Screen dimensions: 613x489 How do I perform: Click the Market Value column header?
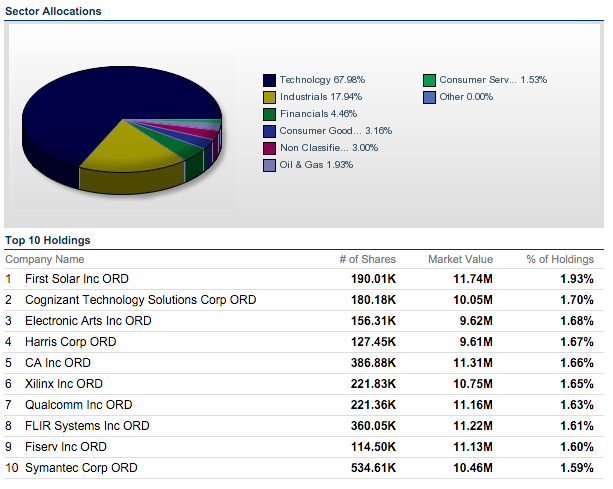[461, 259]
